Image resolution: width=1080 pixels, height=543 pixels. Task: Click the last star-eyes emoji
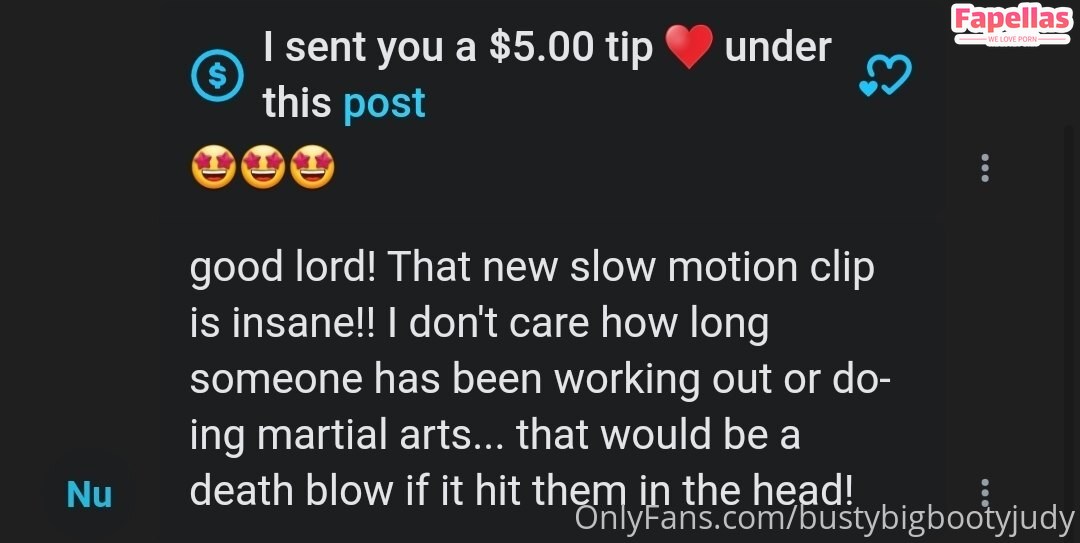(x=312, y=167)
